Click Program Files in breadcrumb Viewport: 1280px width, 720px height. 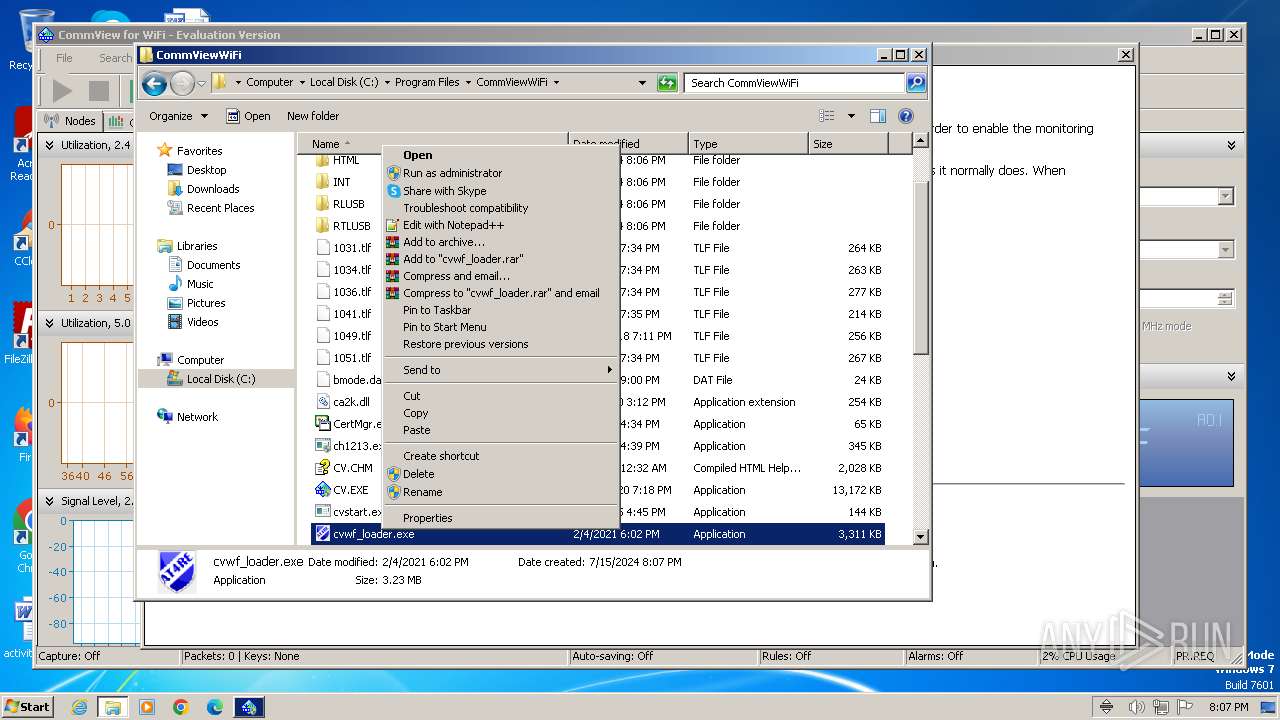click(x=427, y=83)
